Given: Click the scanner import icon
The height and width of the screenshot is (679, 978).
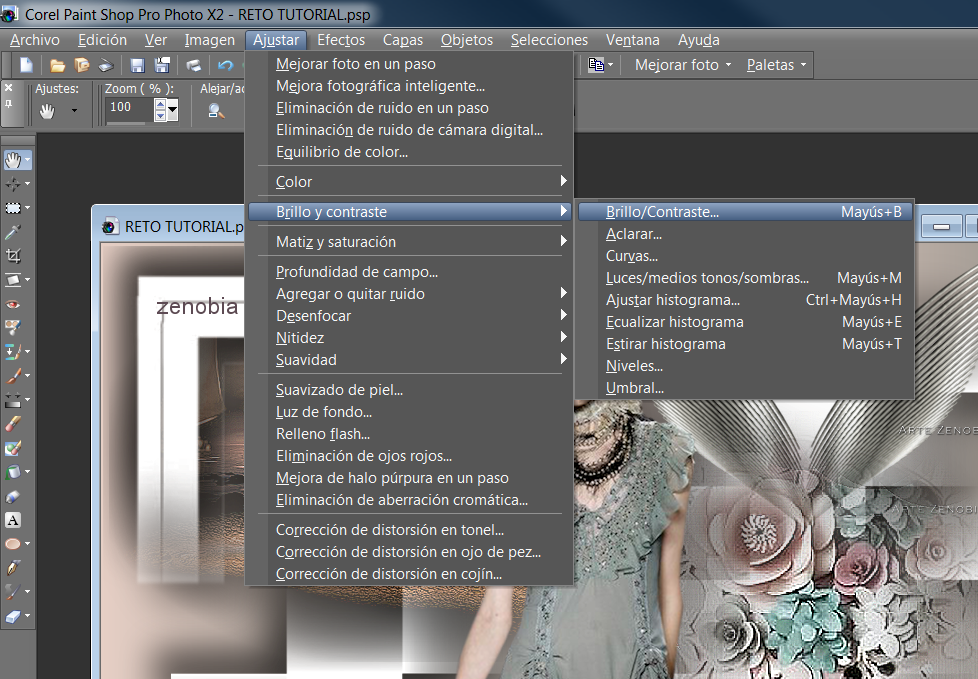Looking at the screenshot, I should click(106, 65).
